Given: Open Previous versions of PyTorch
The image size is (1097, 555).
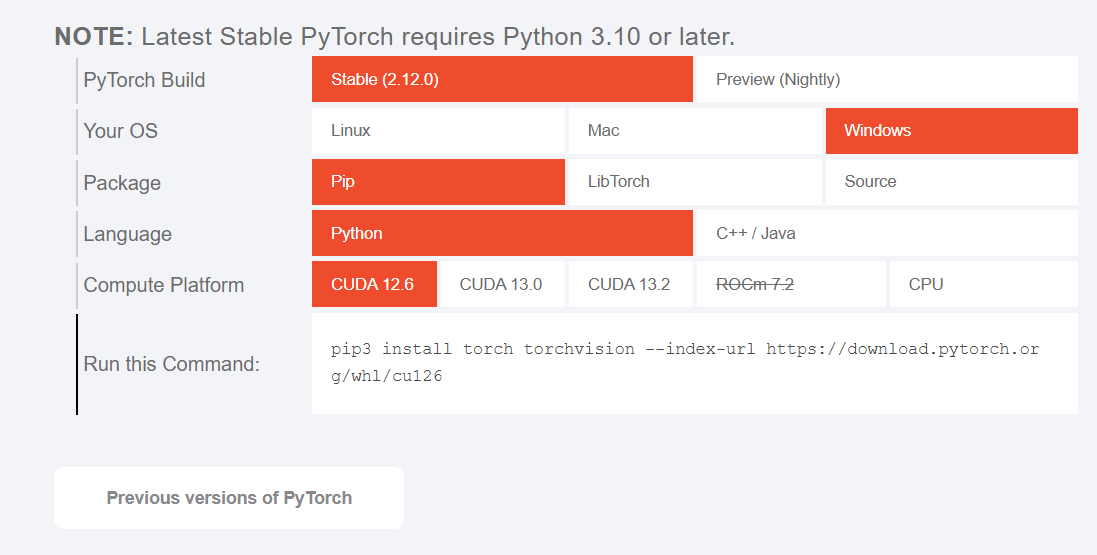Looking at the screenshot, I should [x=229, y=498].
